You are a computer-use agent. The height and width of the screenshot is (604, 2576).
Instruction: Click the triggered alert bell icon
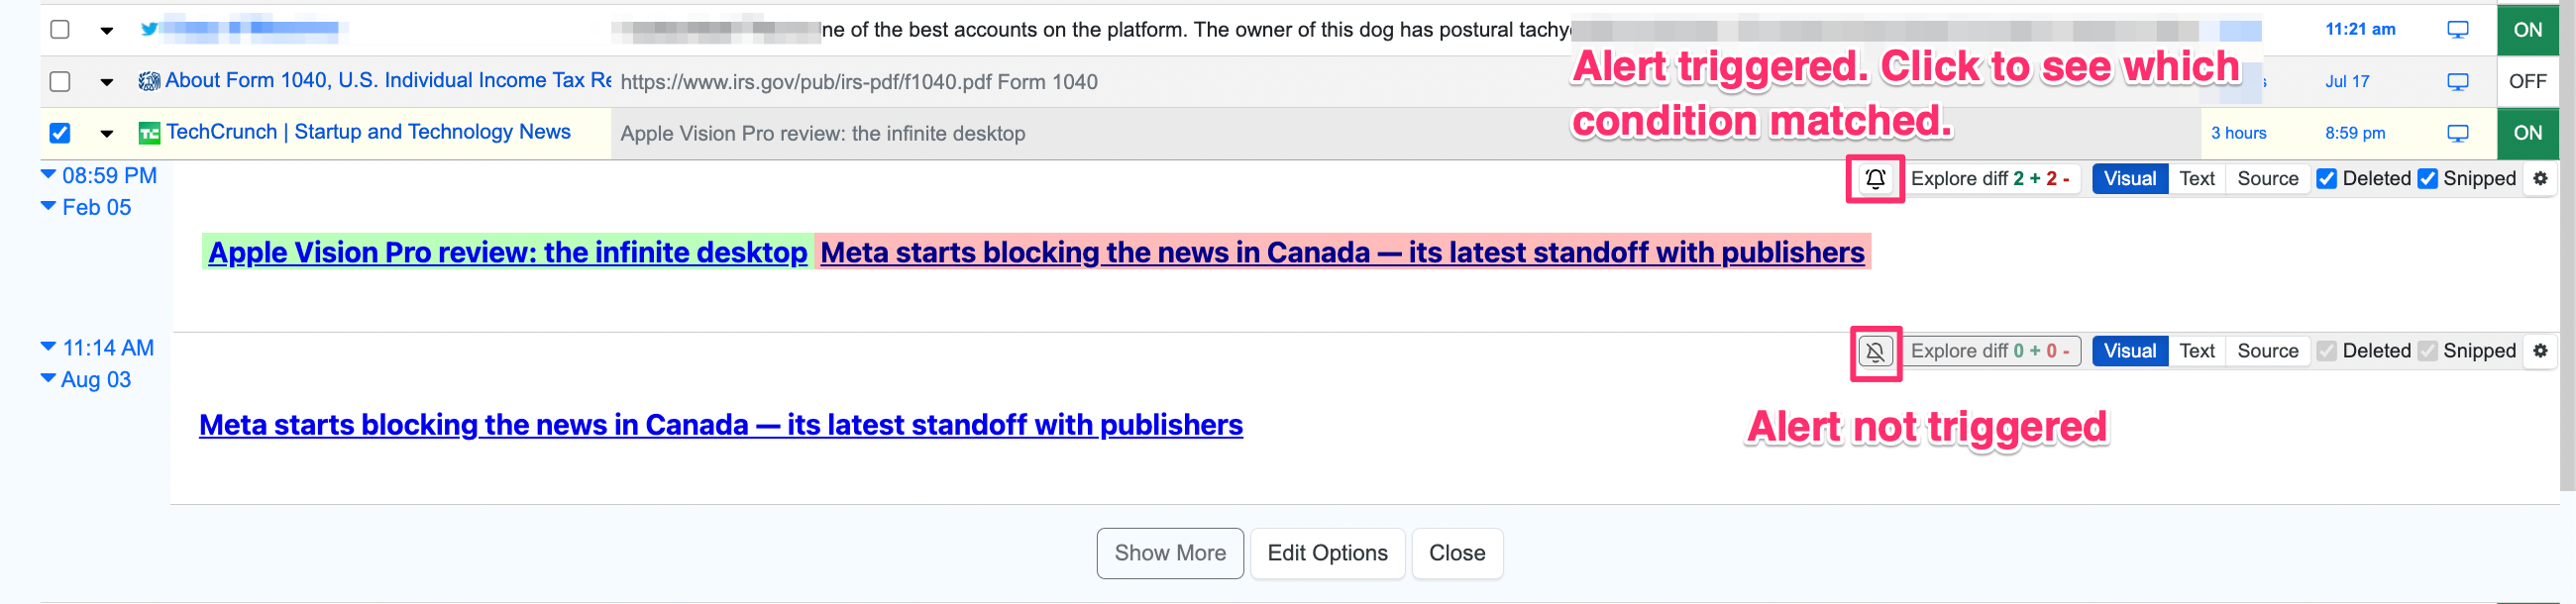coord(1875,179)
